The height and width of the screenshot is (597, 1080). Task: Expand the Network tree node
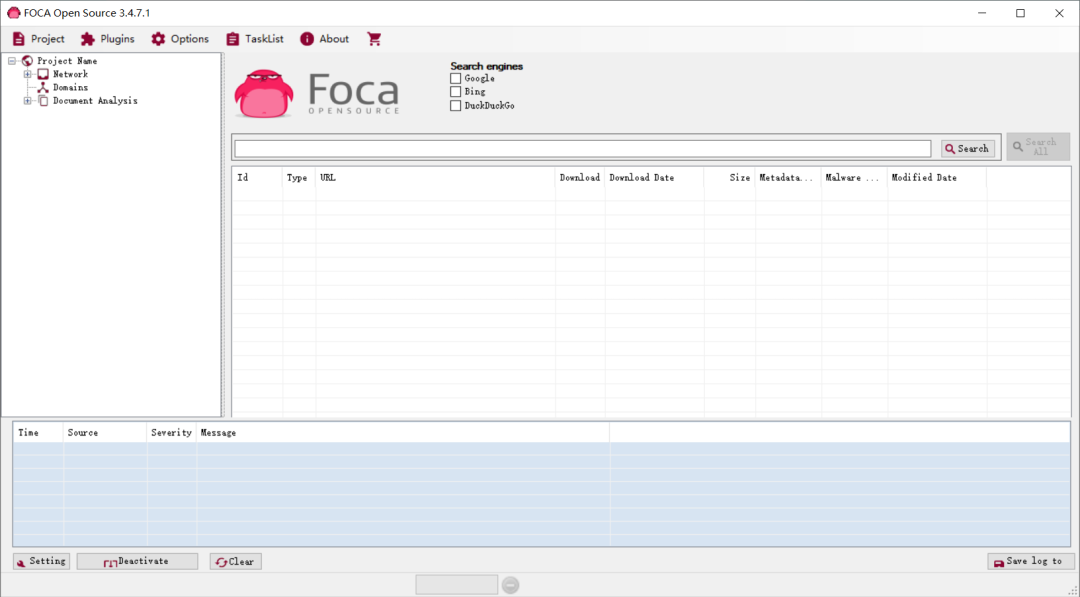click(28, 74)
